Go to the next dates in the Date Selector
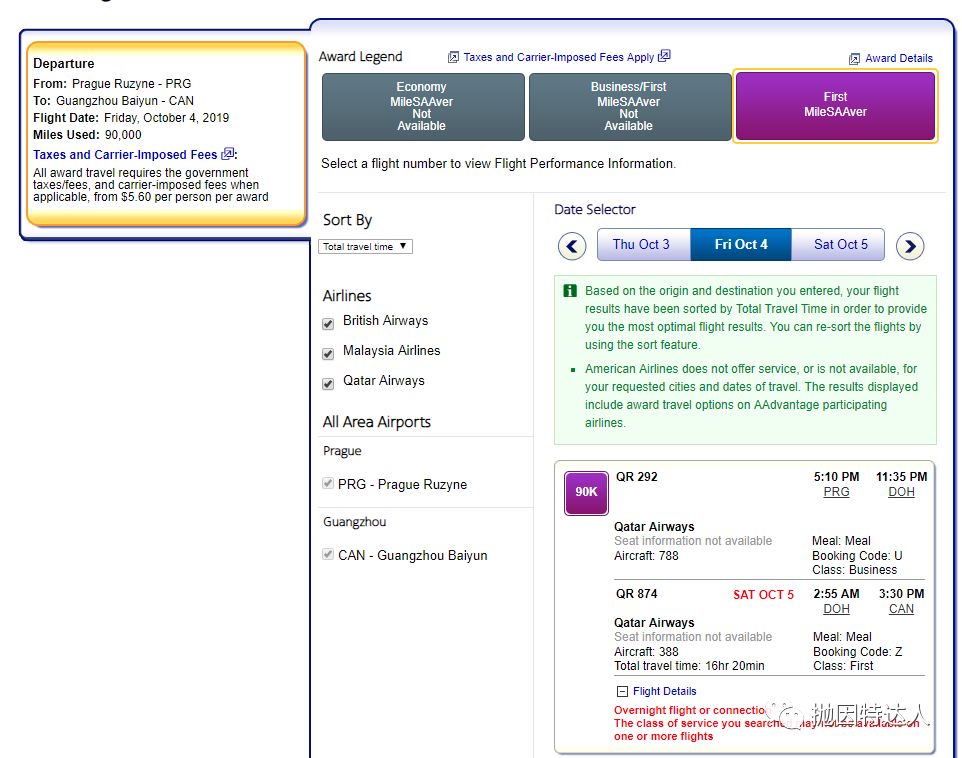Image resolution: width=962 pixels, height=758 pixels. coord(910,246)
